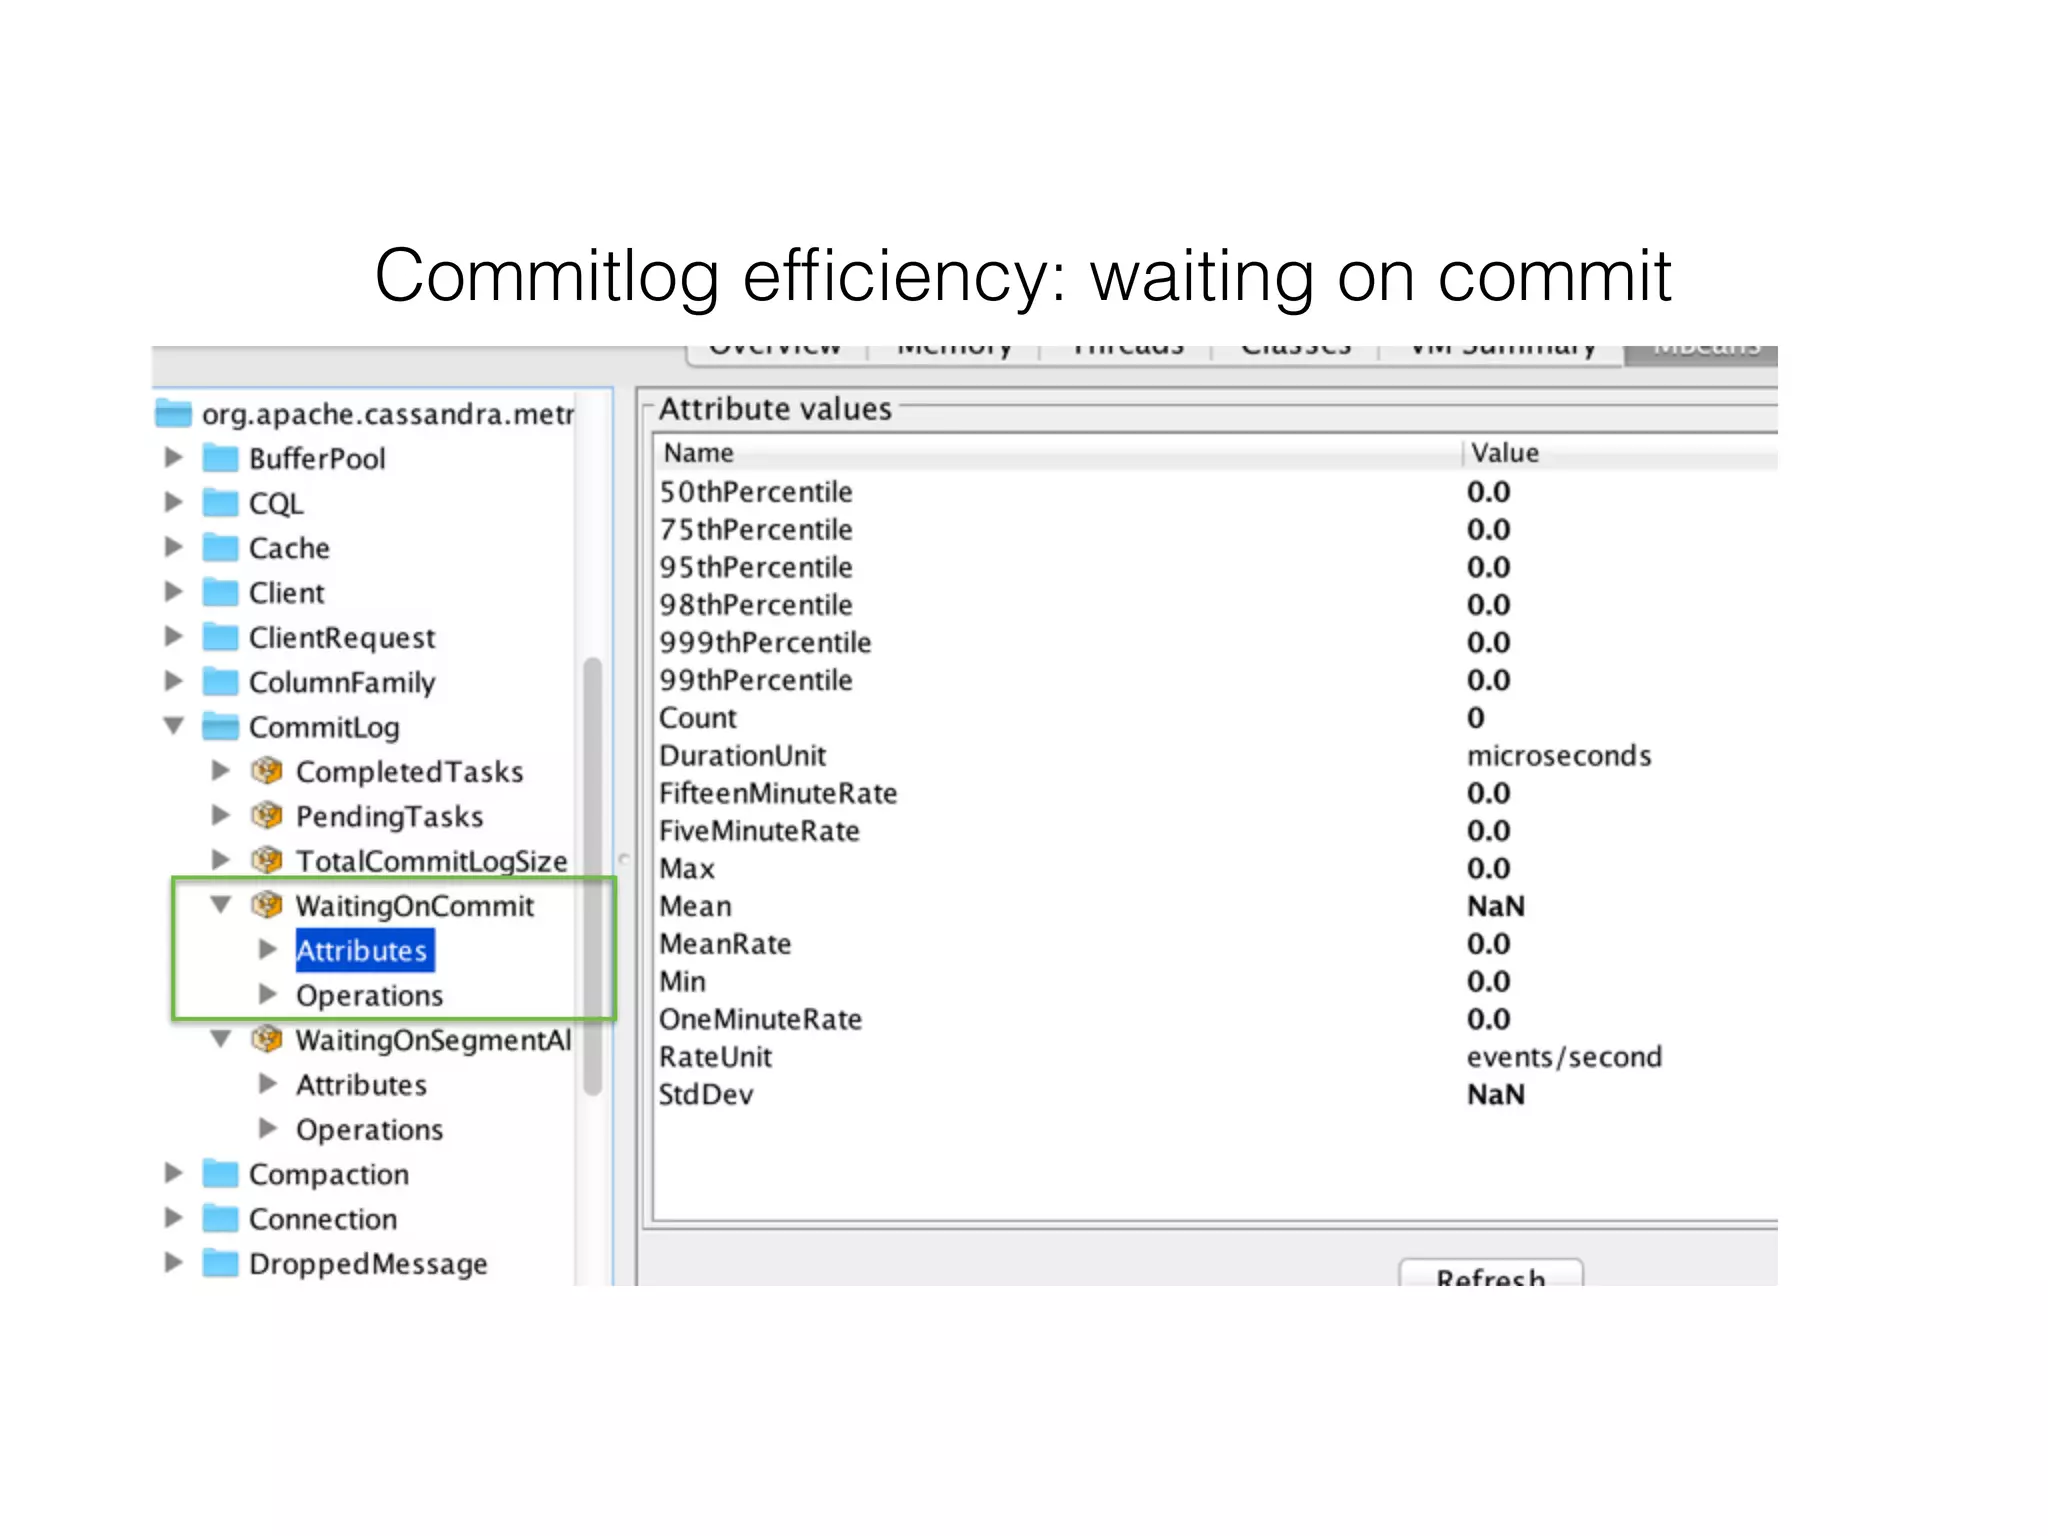Click the CommitLog folder icon
This screenshot has height=1536, width=2048.
pos(220,727)
